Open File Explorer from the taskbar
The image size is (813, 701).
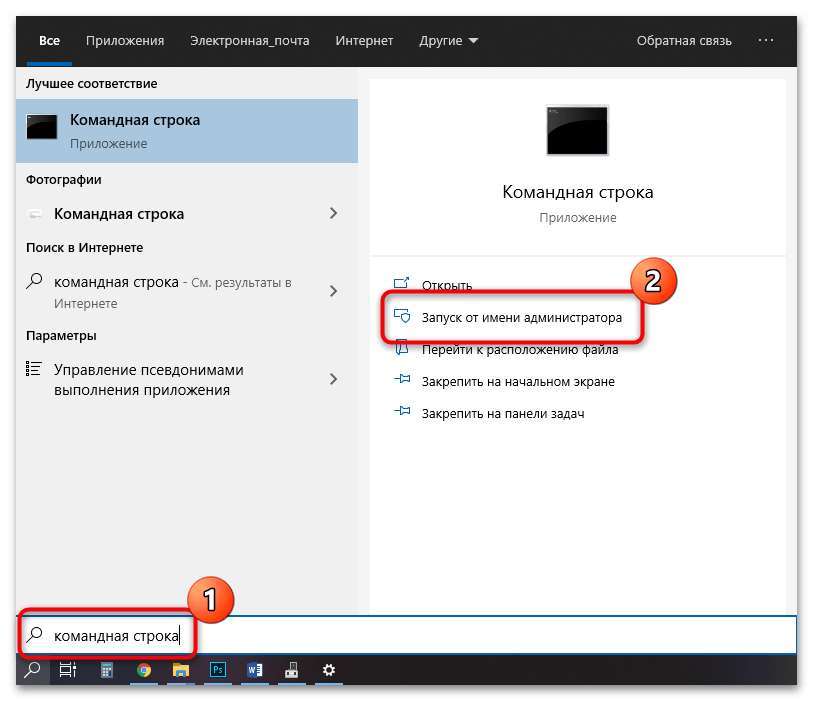point(180,671)
